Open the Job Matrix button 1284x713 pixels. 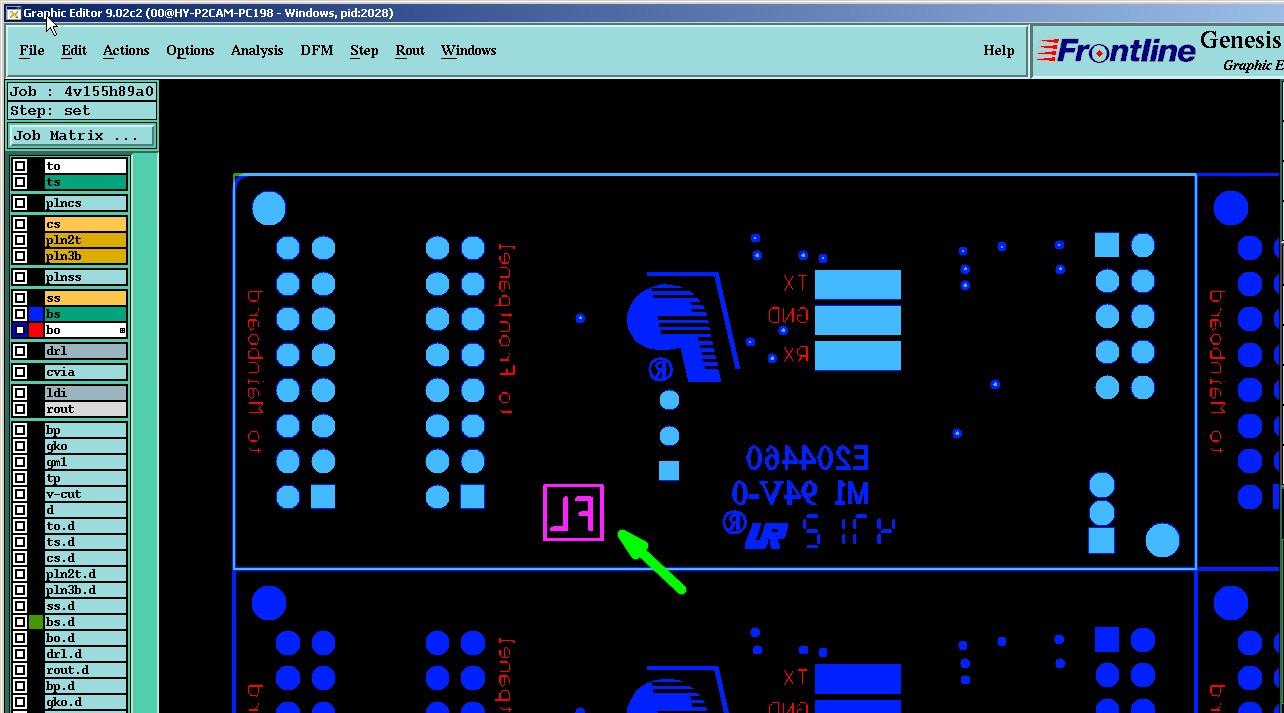pyautogui.click(x=82, y=135)
